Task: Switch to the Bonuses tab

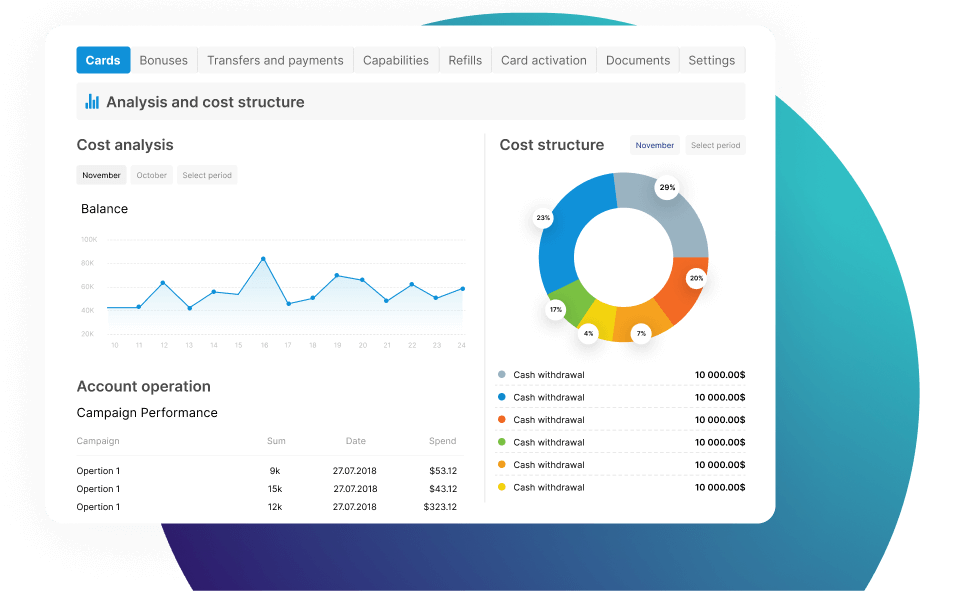Action: [x=163, y=60]
